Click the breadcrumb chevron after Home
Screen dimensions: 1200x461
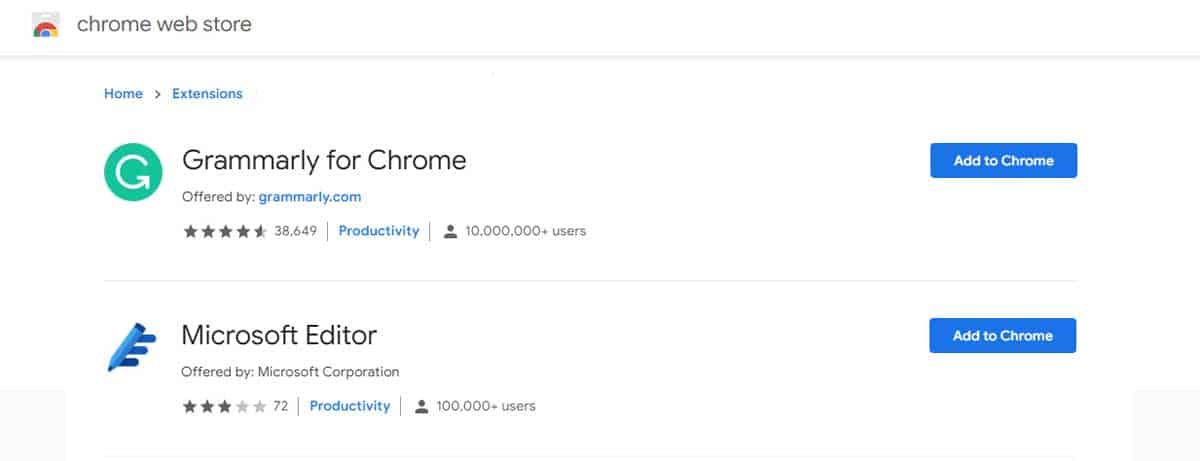157,94
